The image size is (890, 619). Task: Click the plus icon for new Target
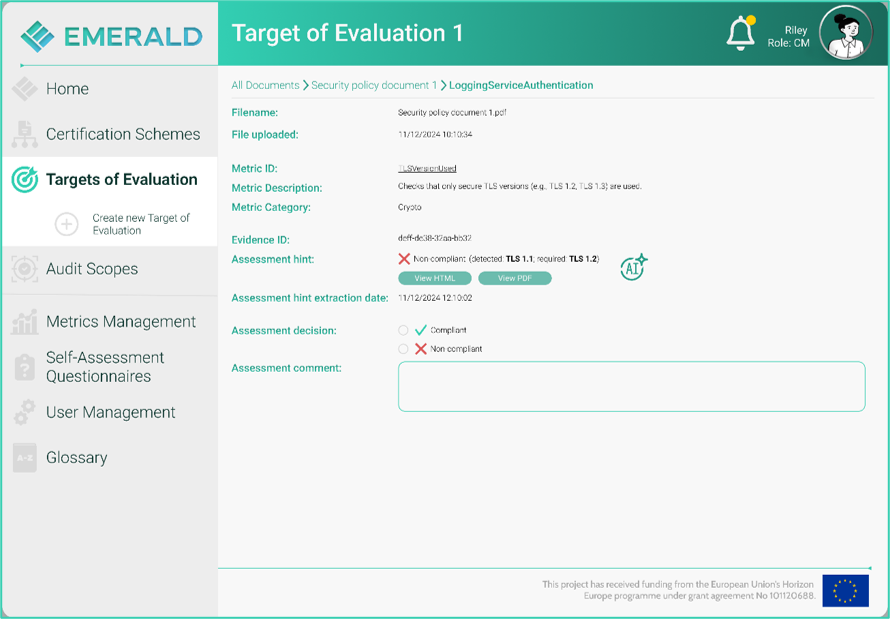pyautogui.click(x=66, y=224)
